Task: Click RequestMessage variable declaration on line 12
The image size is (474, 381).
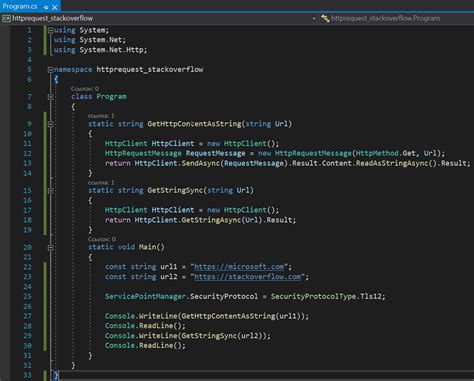Action: (215, 153)
